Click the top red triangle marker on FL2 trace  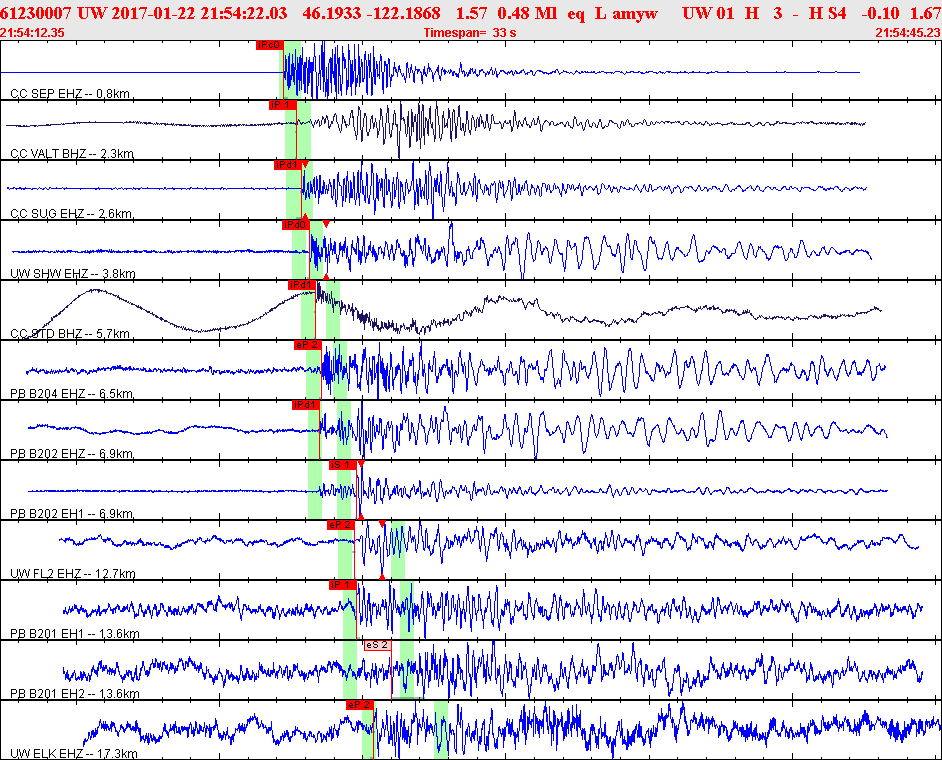coord(382,523)
